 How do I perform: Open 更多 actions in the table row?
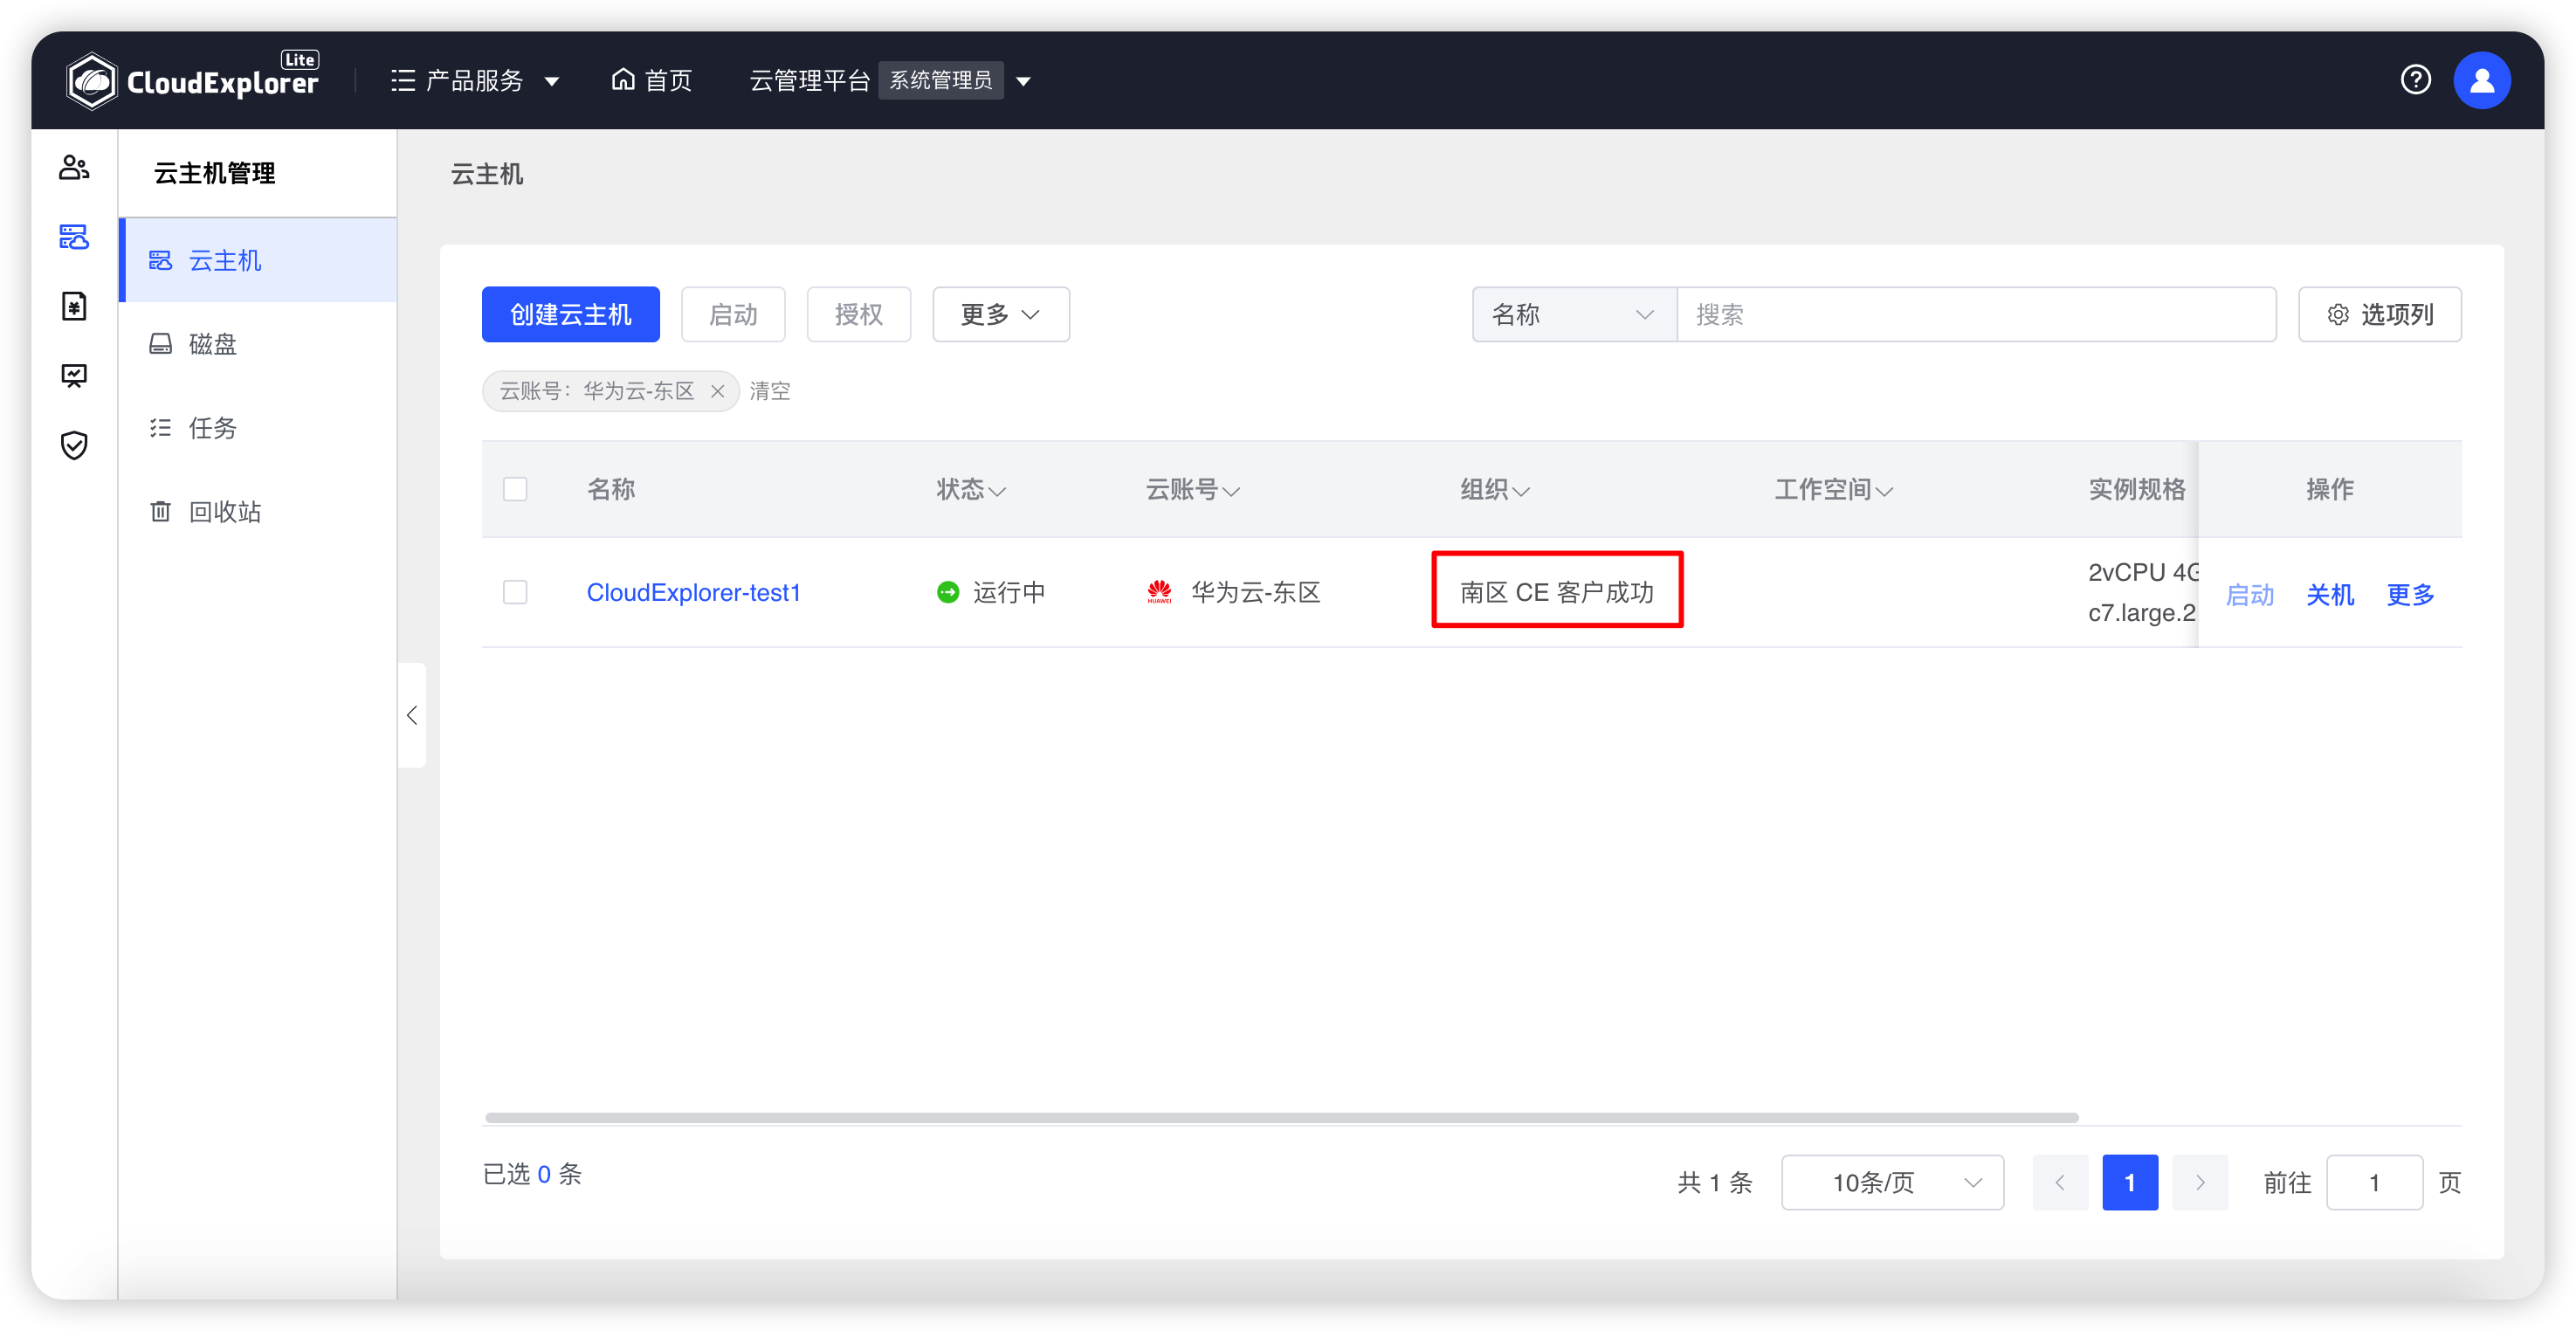(x=2410, y=594)
